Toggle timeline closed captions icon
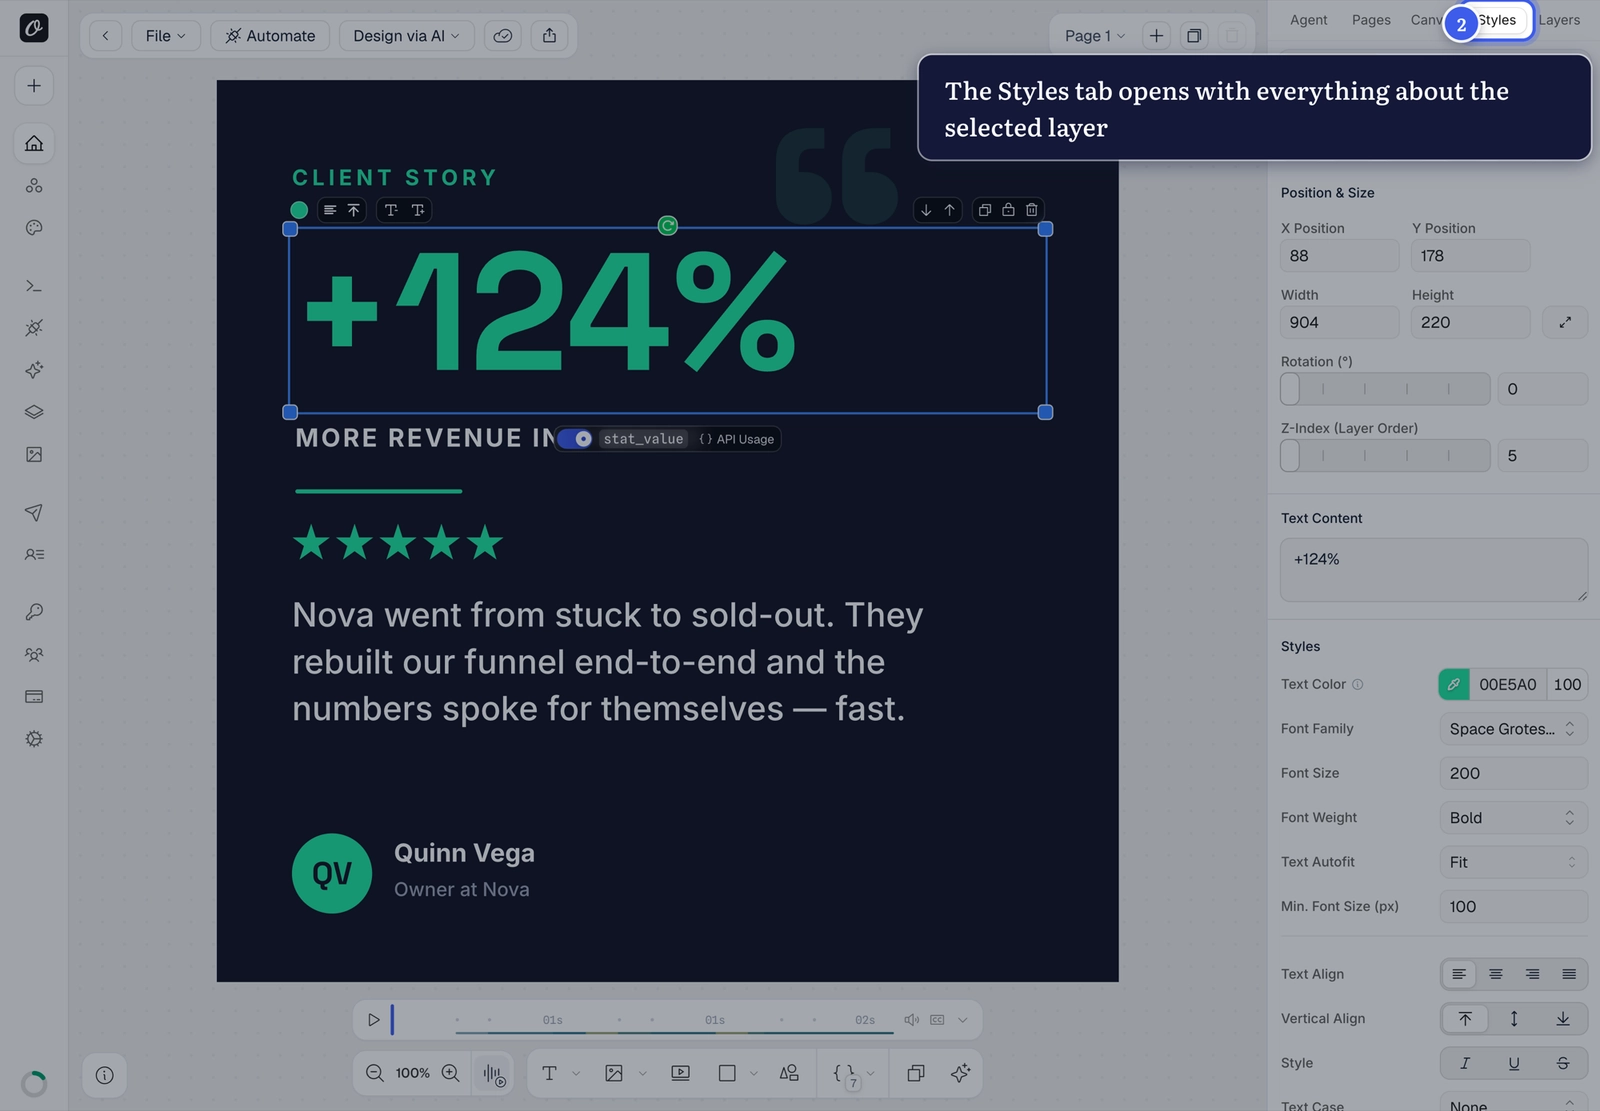The width and height of the screenshot is (1600, 1111). point(937,1020)
